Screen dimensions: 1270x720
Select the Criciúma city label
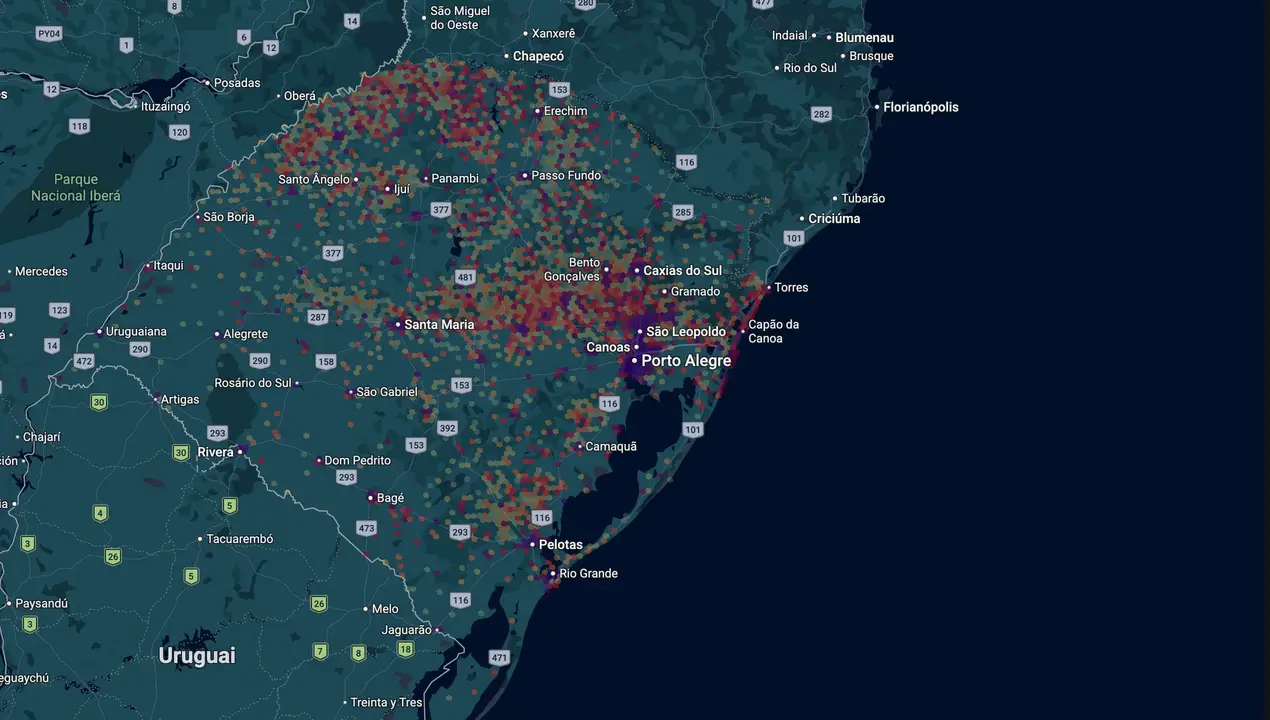pos(834,219)
